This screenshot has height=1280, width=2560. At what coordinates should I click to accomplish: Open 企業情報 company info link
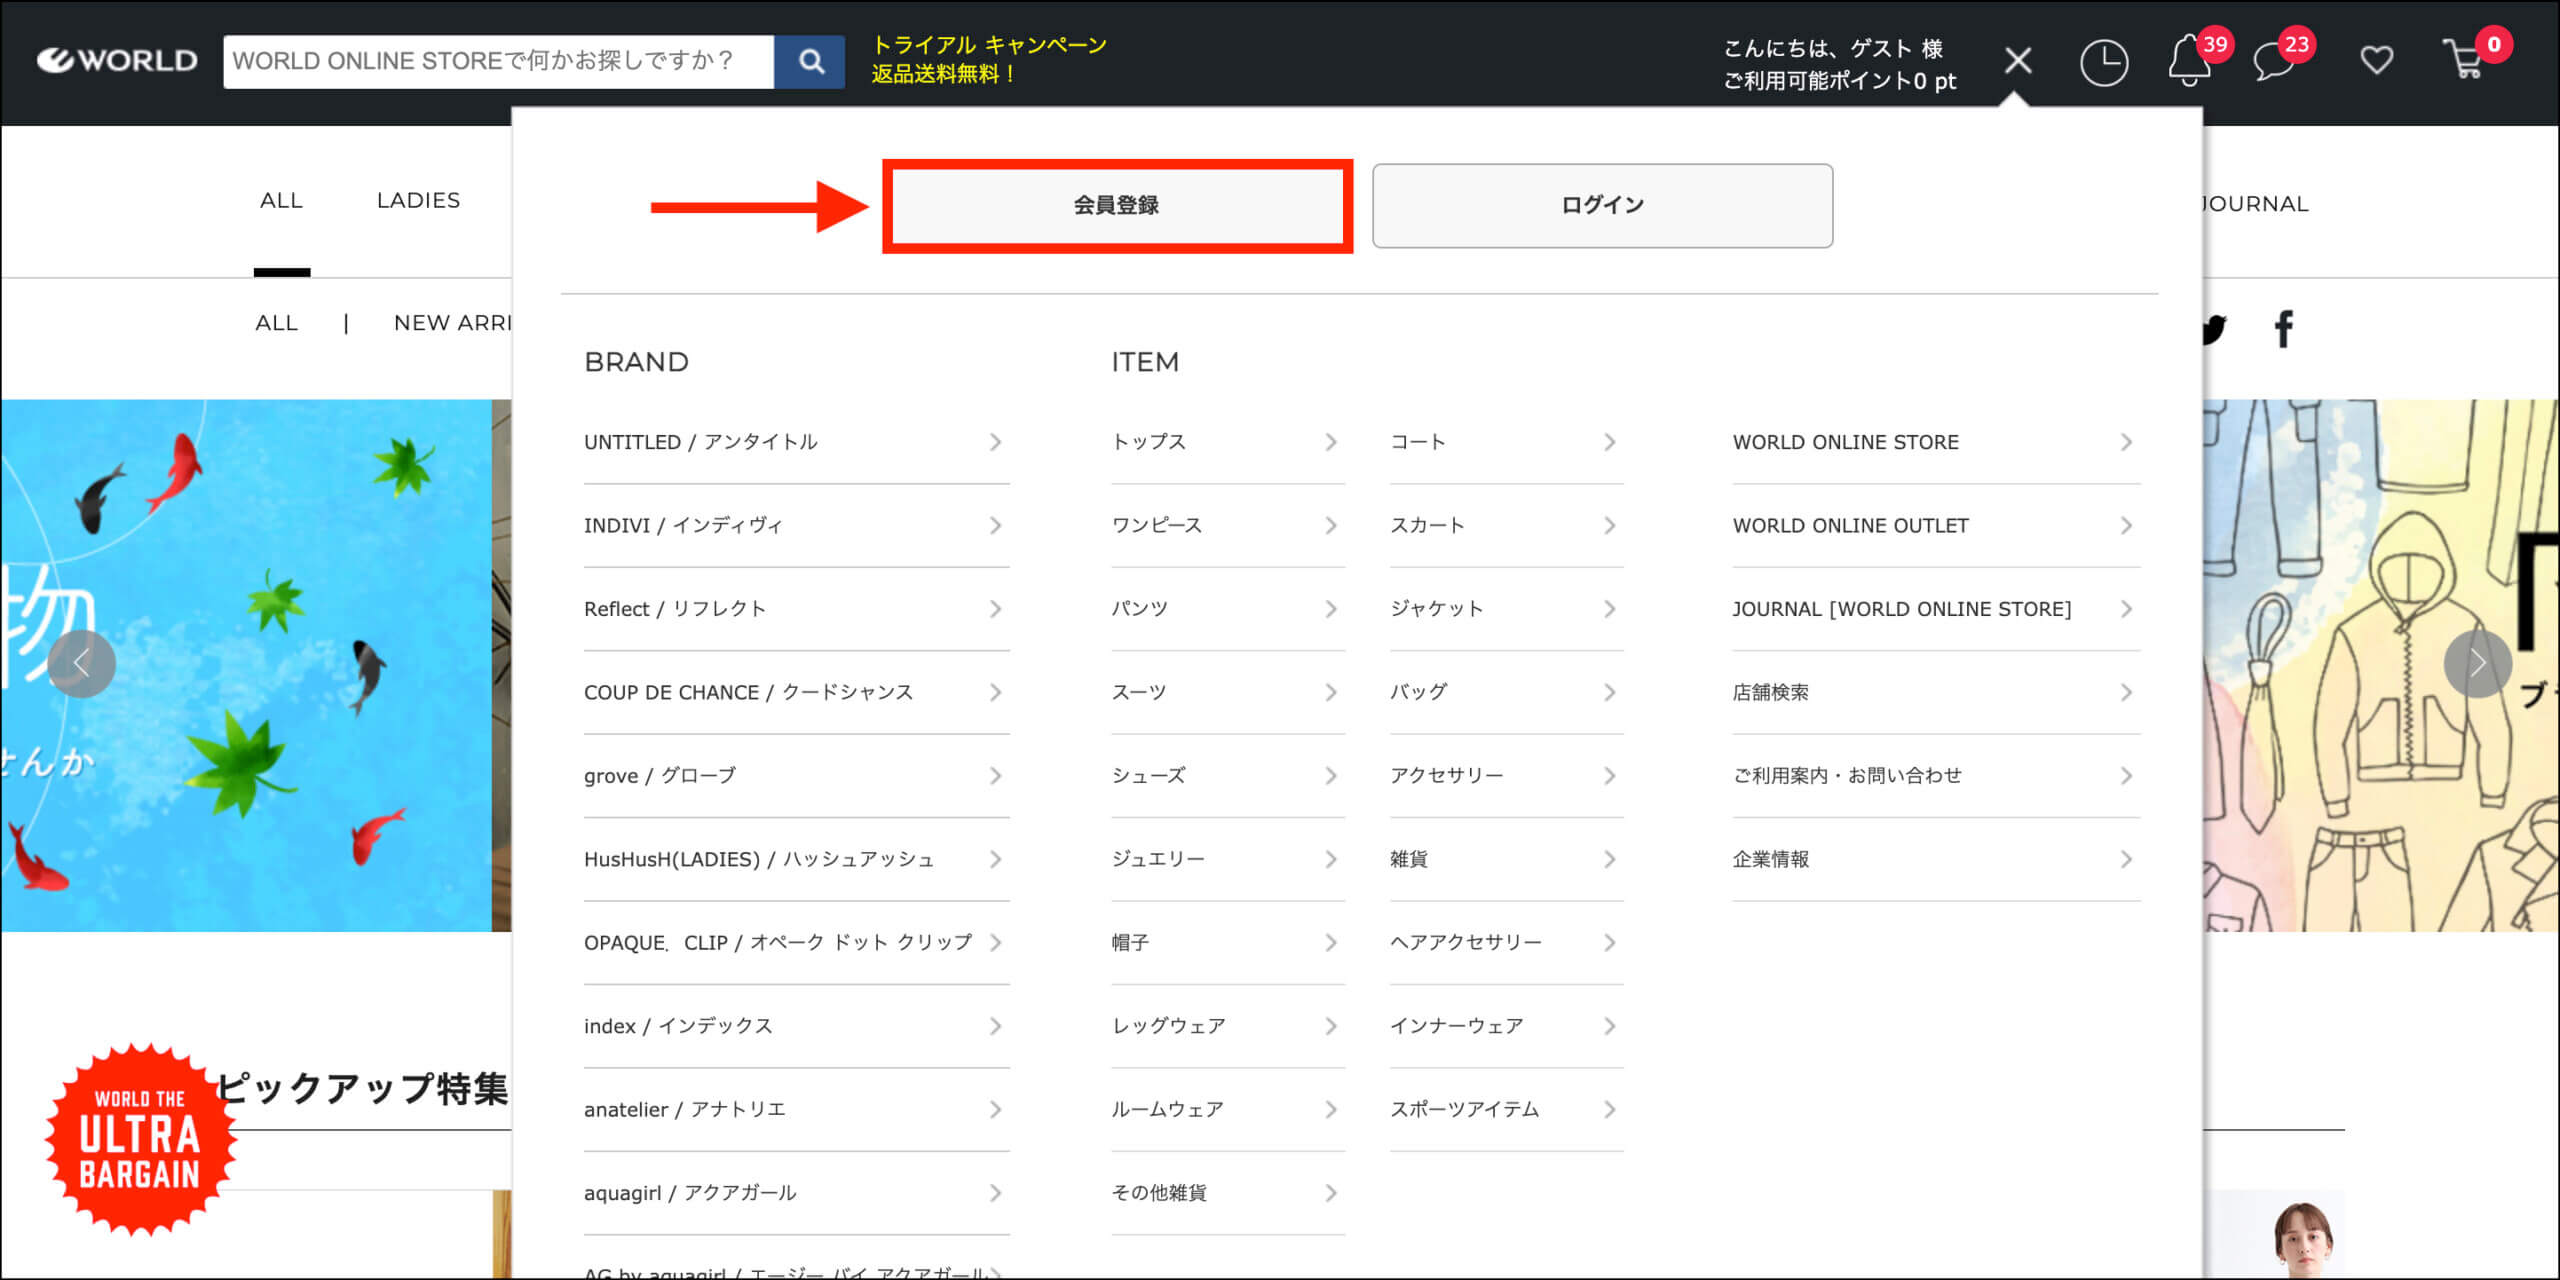(1936, 859)
